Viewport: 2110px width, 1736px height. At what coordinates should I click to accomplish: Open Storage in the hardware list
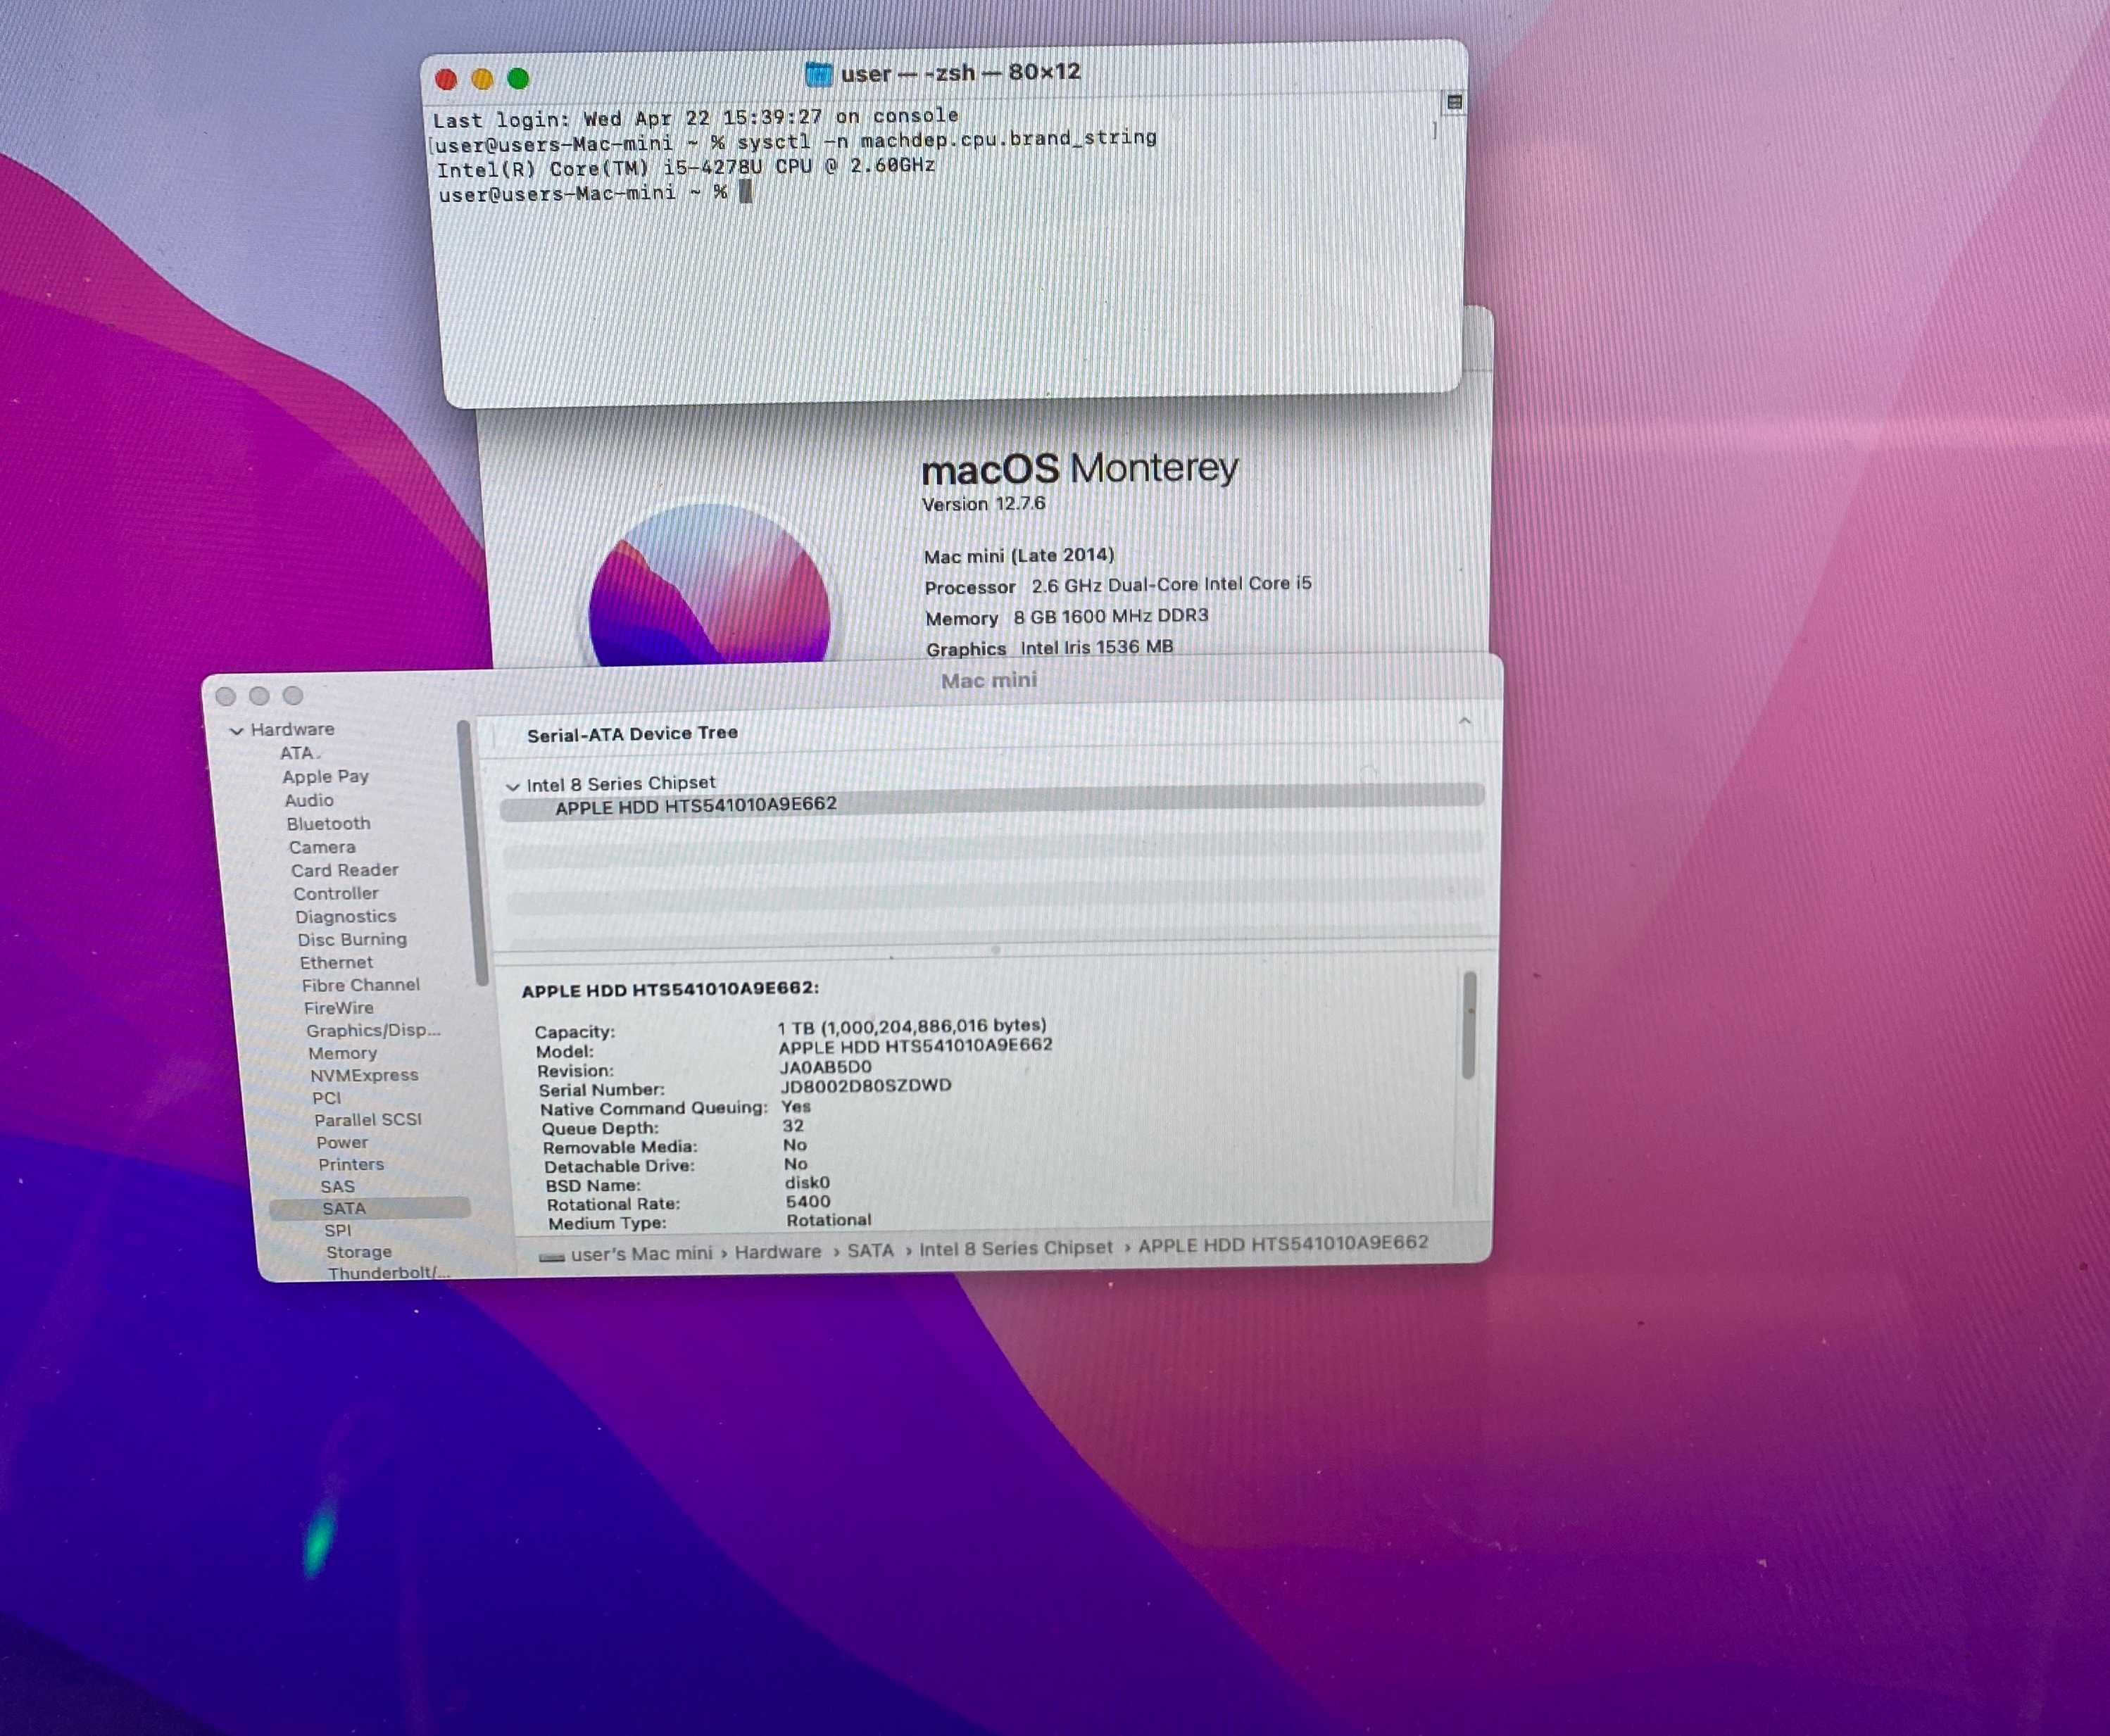click(x=359, y=1252)
